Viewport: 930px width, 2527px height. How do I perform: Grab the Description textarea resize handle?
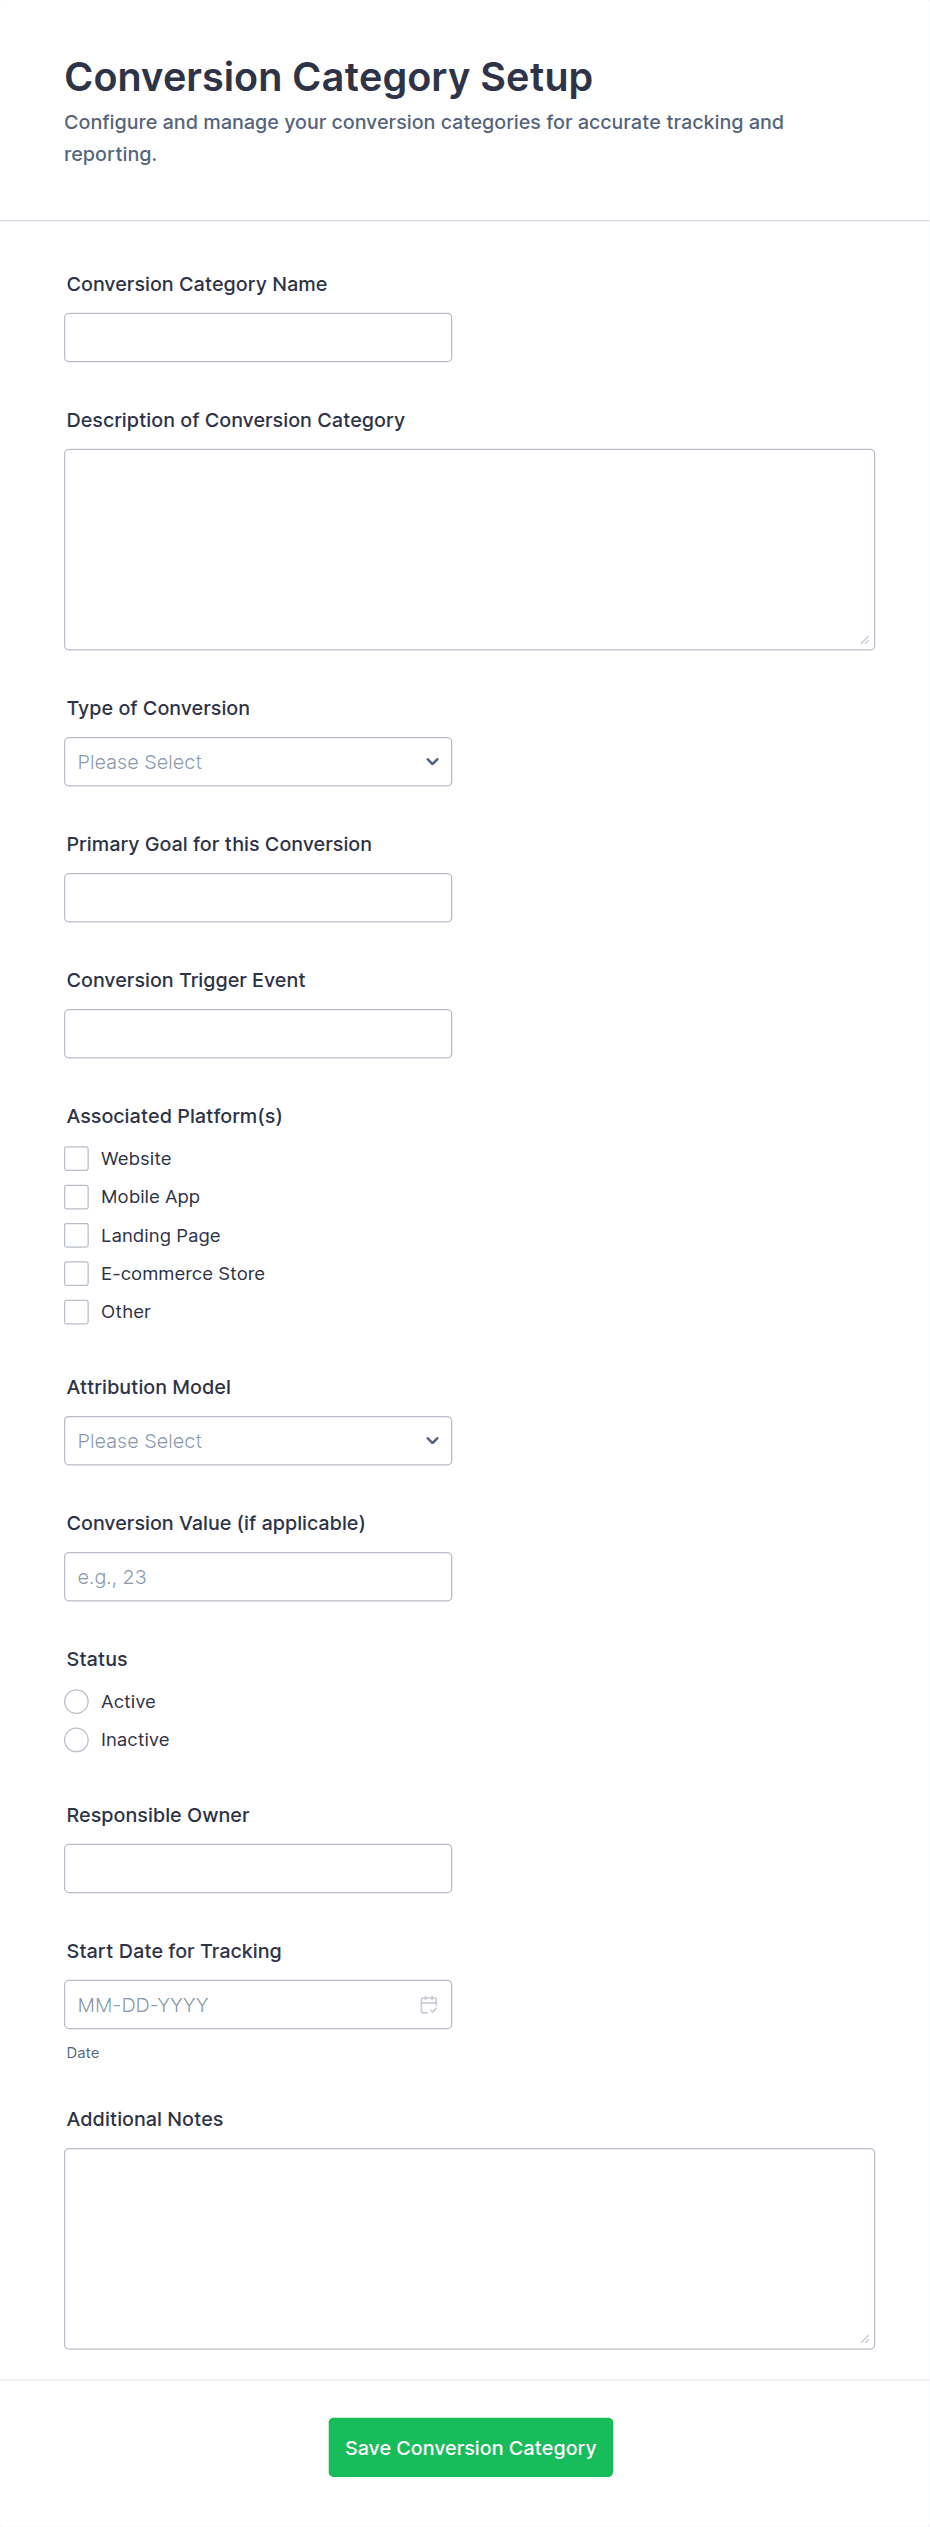pyautogui.click(x=865, y=640)
